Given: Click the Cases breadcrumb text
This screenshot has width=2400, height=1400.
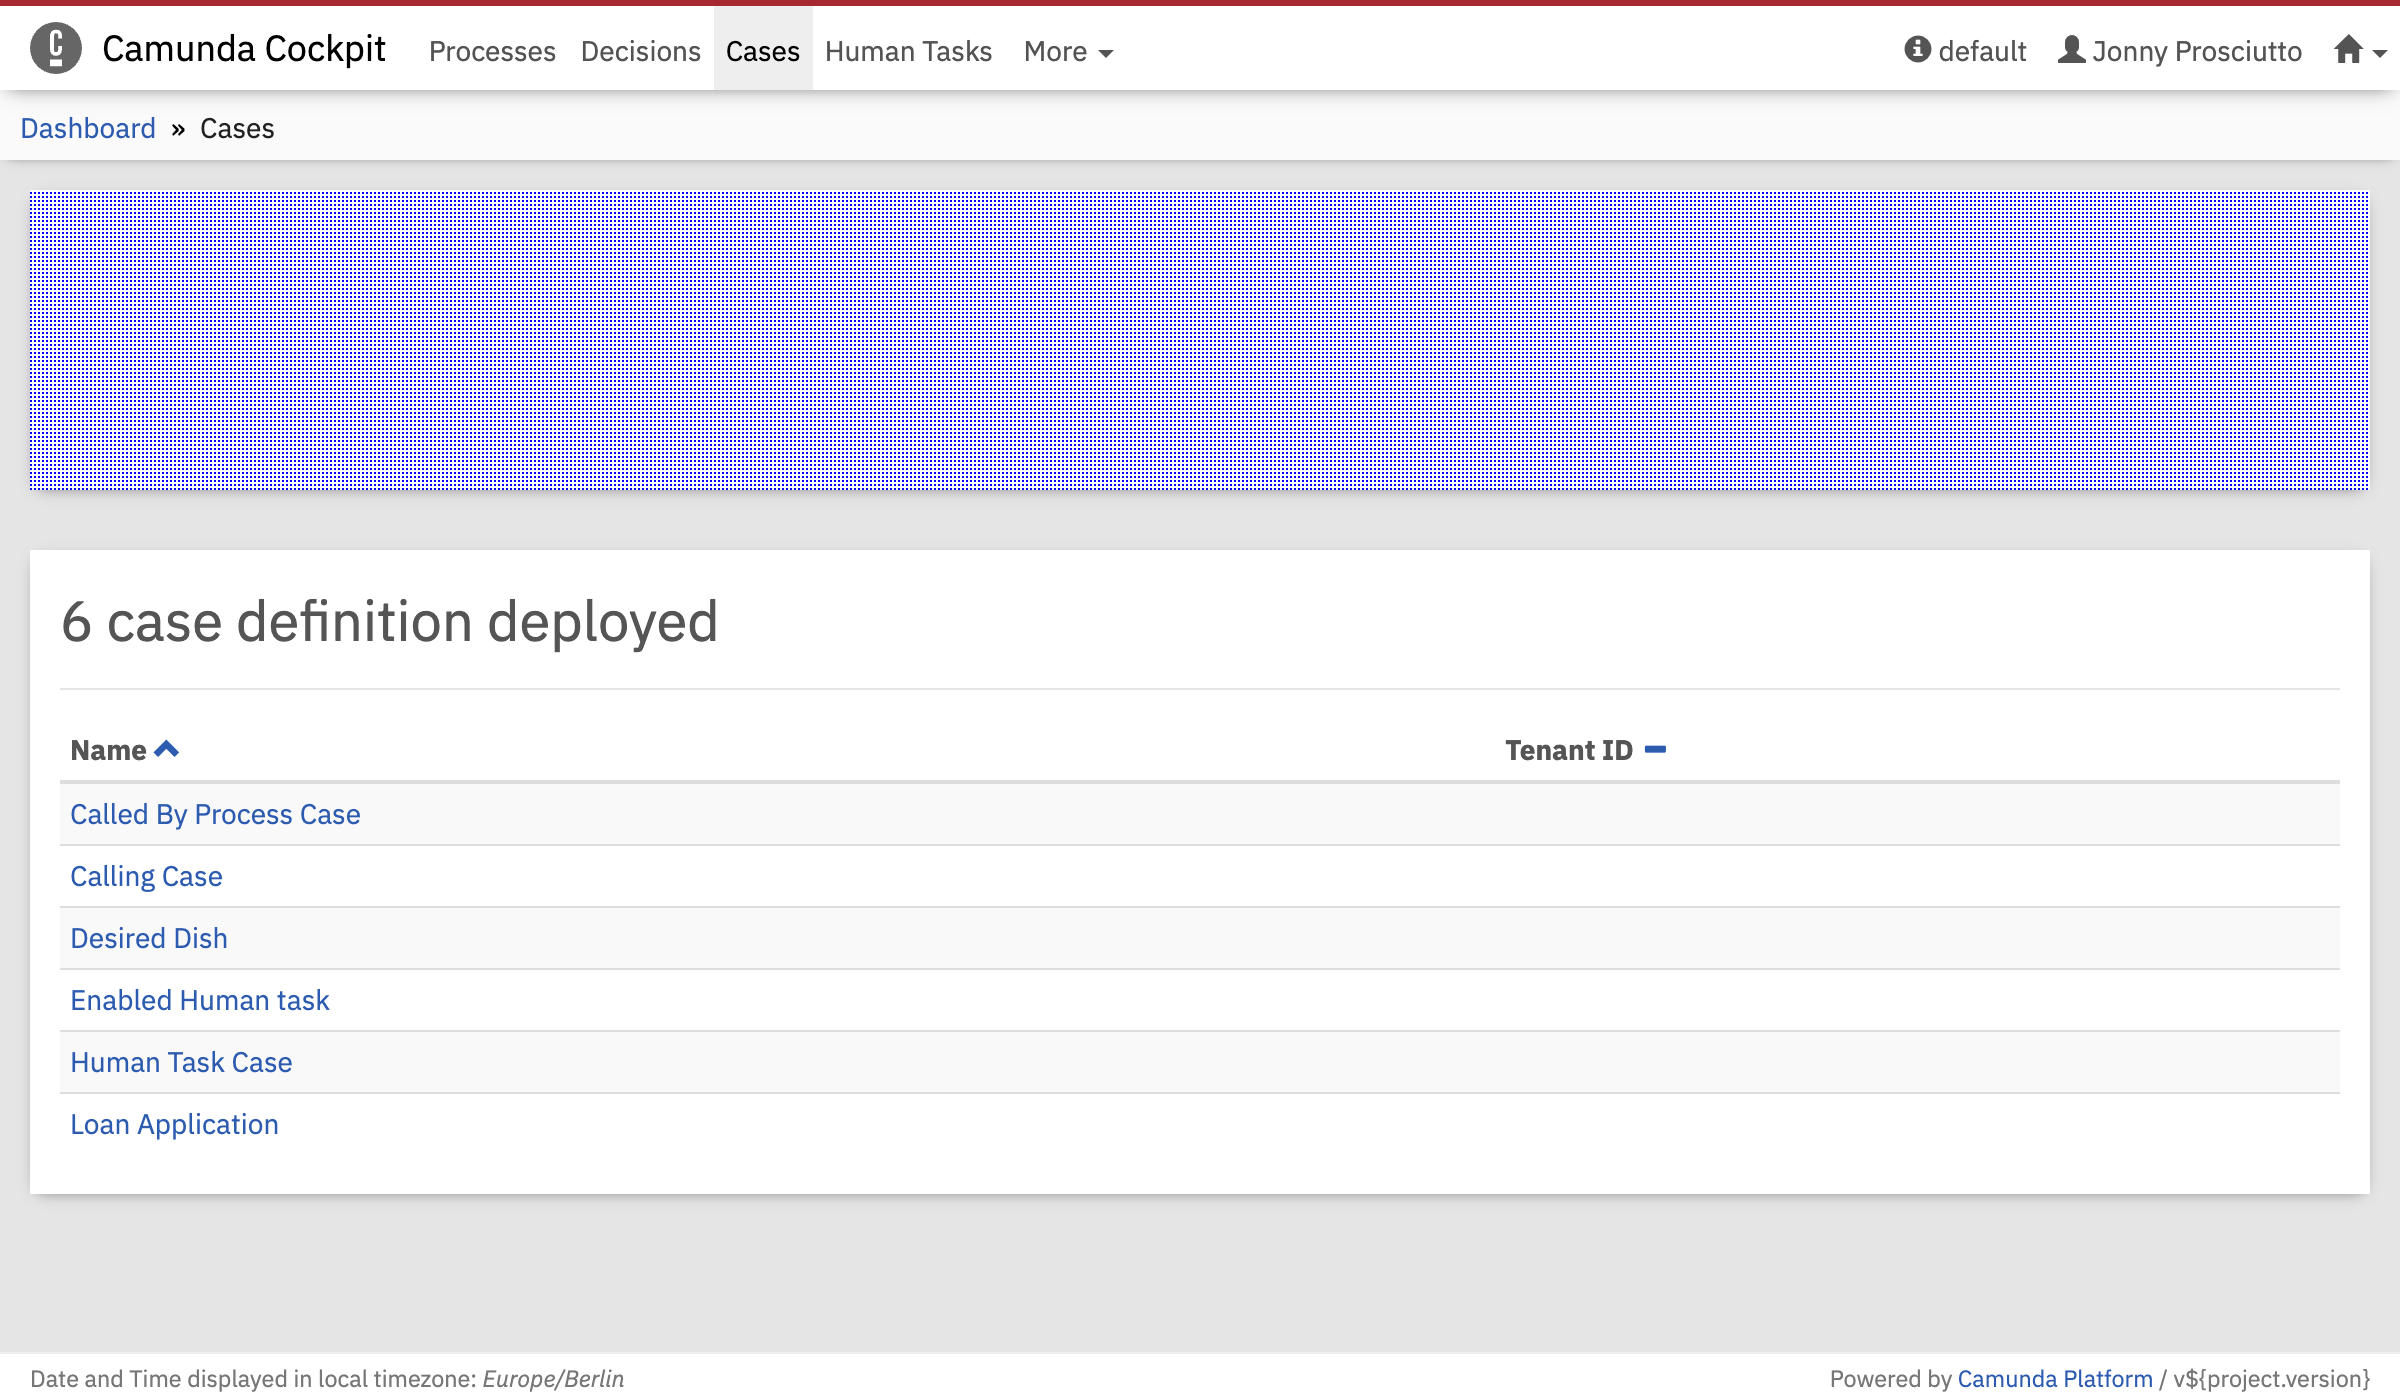Looking at the screenshot, I should pyautogui.click(x=237, y=128).
